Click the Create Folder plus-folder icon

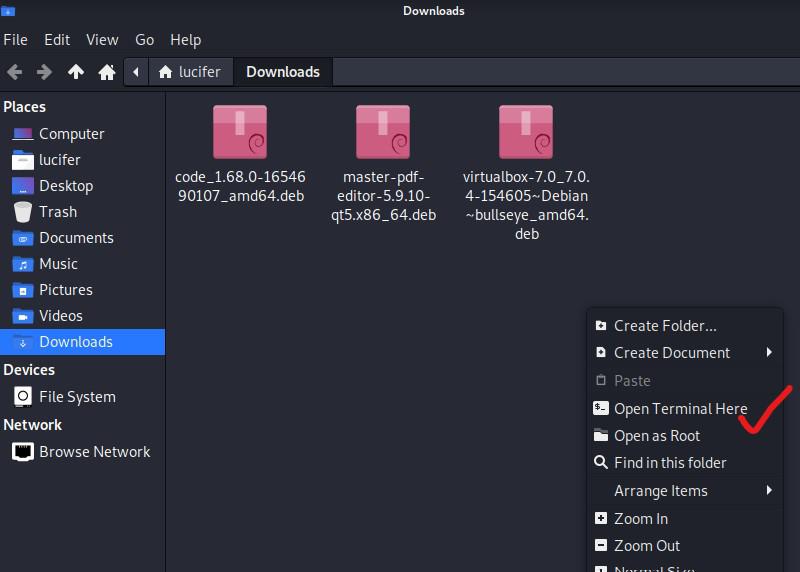tap(601, 326)
